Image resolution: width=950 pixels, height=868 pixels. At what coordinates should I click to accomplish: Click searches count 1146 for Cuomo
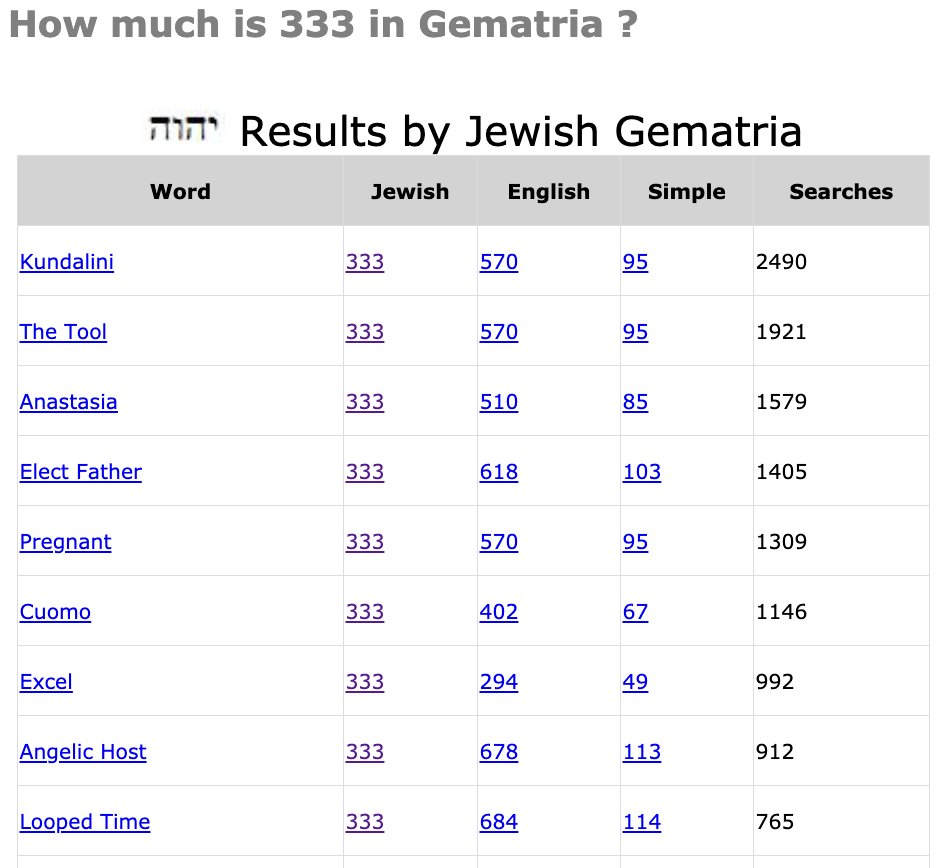(782, 612)
